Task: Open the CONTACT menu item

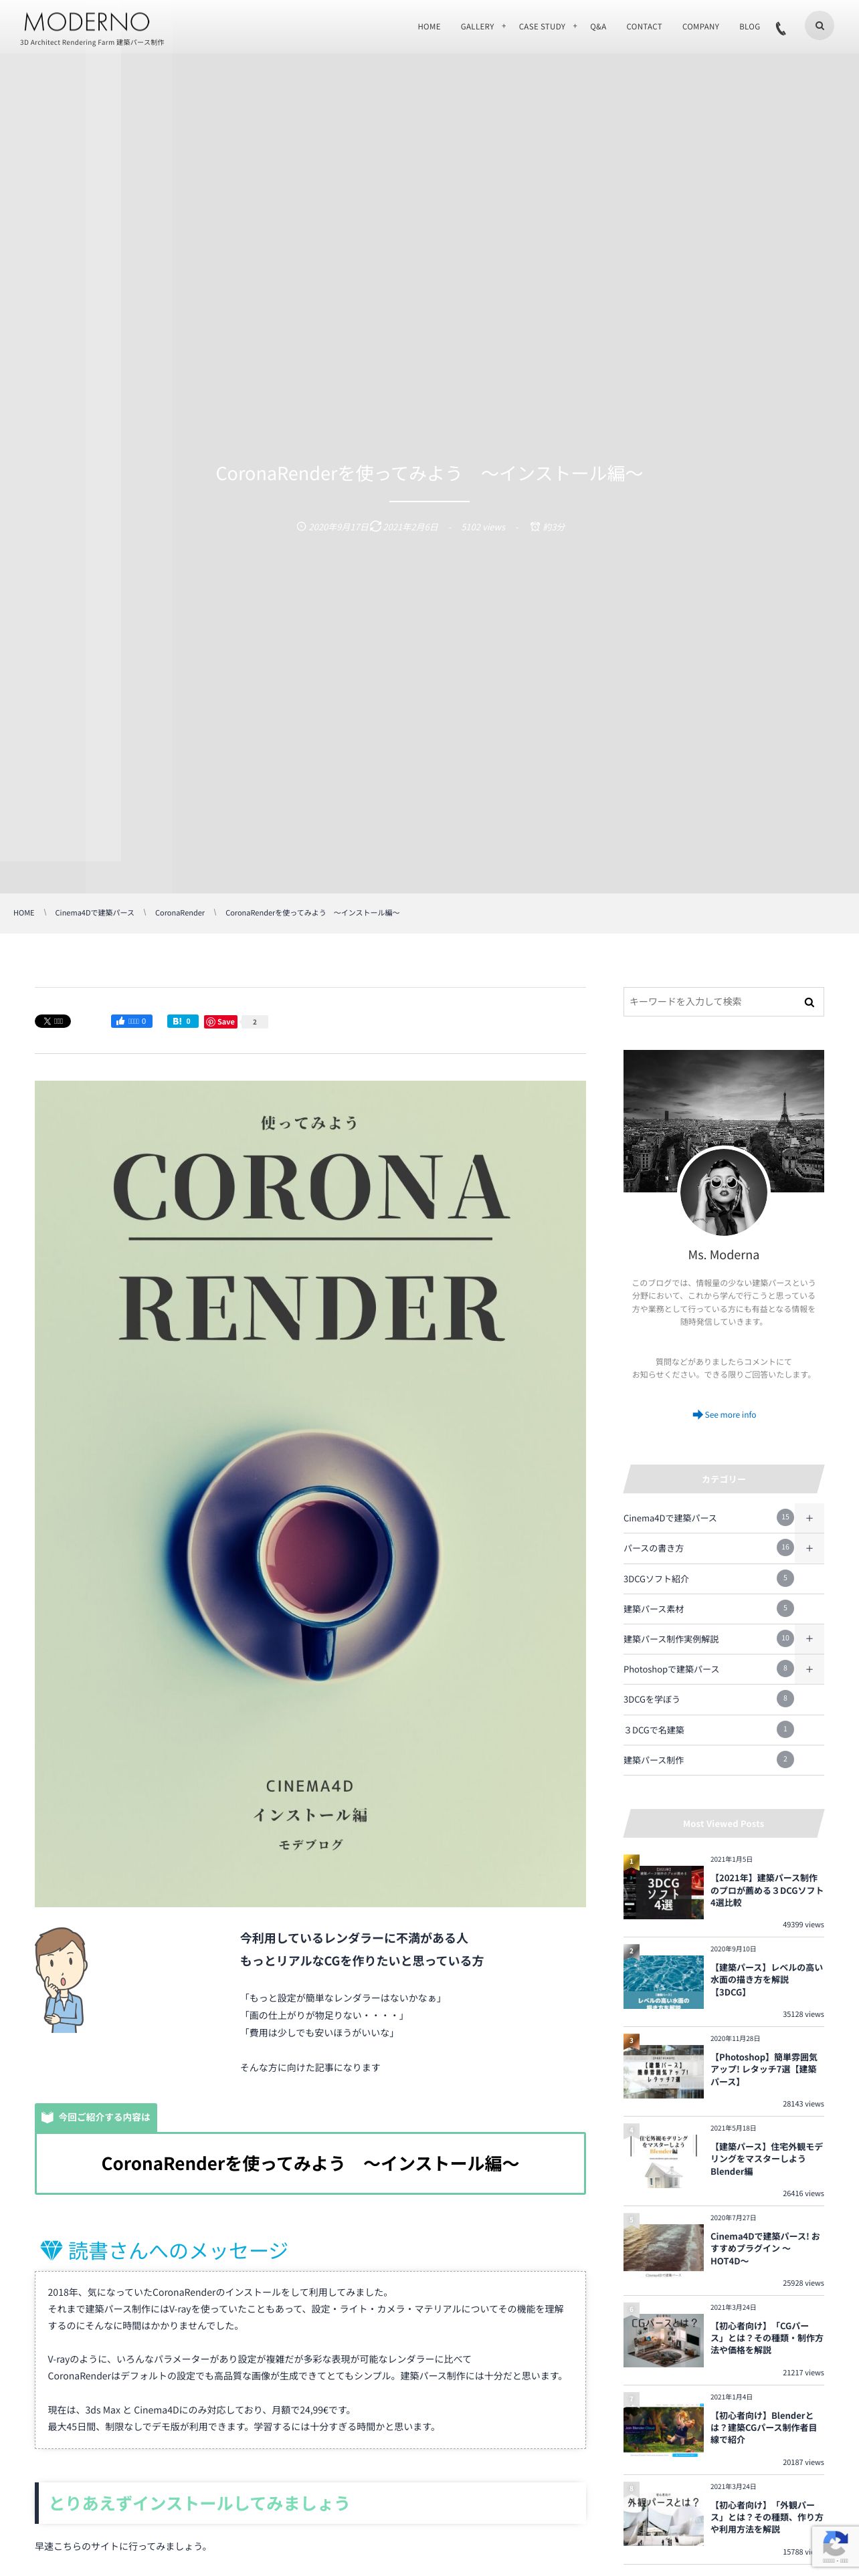Action: coord(644,27)
